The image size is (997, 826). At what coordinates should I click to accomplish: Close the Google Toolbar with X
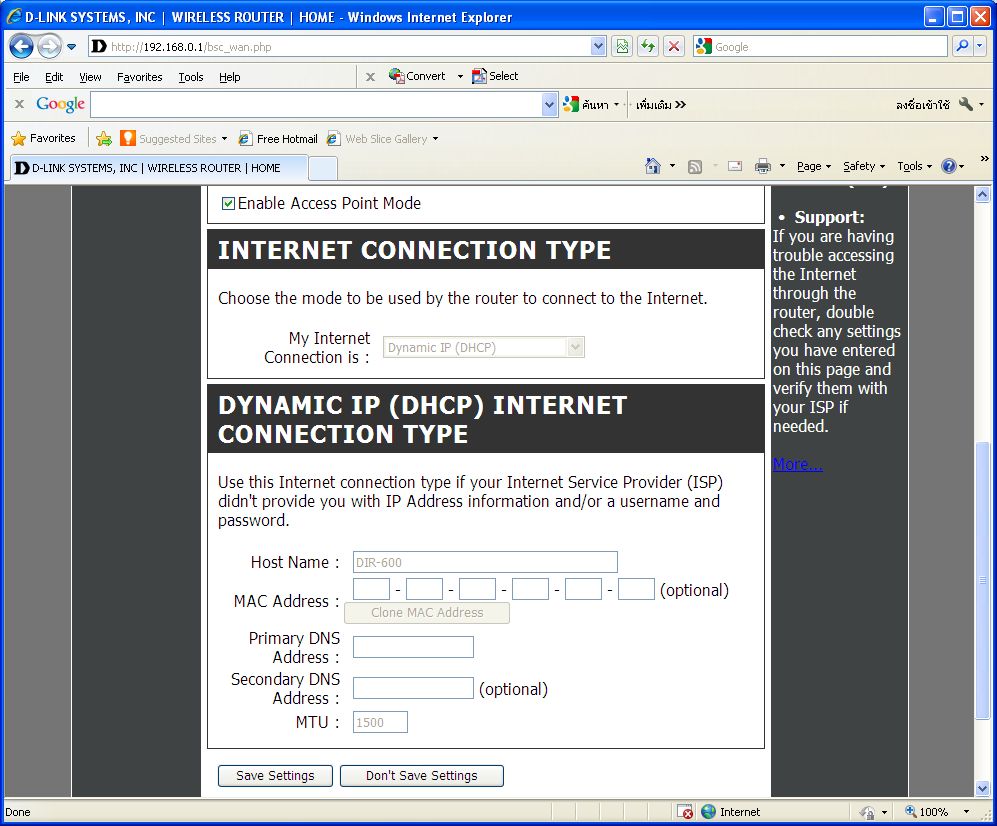coord(20,104)
